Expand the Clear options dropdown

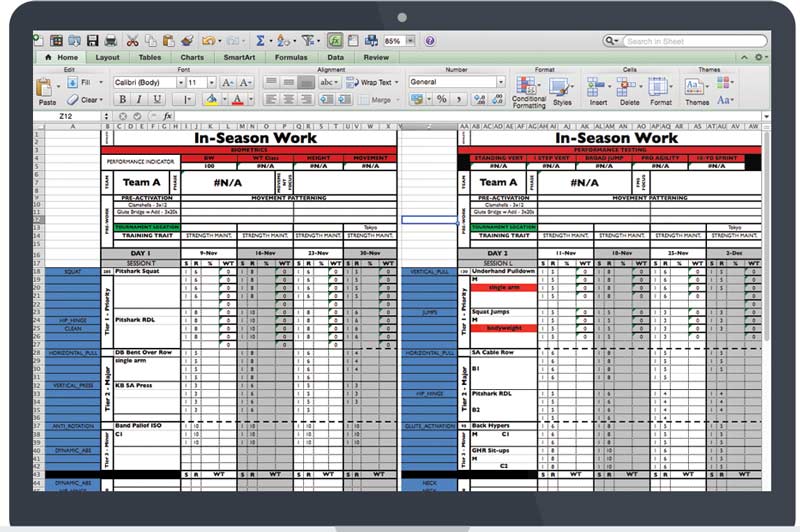point(102,99)
